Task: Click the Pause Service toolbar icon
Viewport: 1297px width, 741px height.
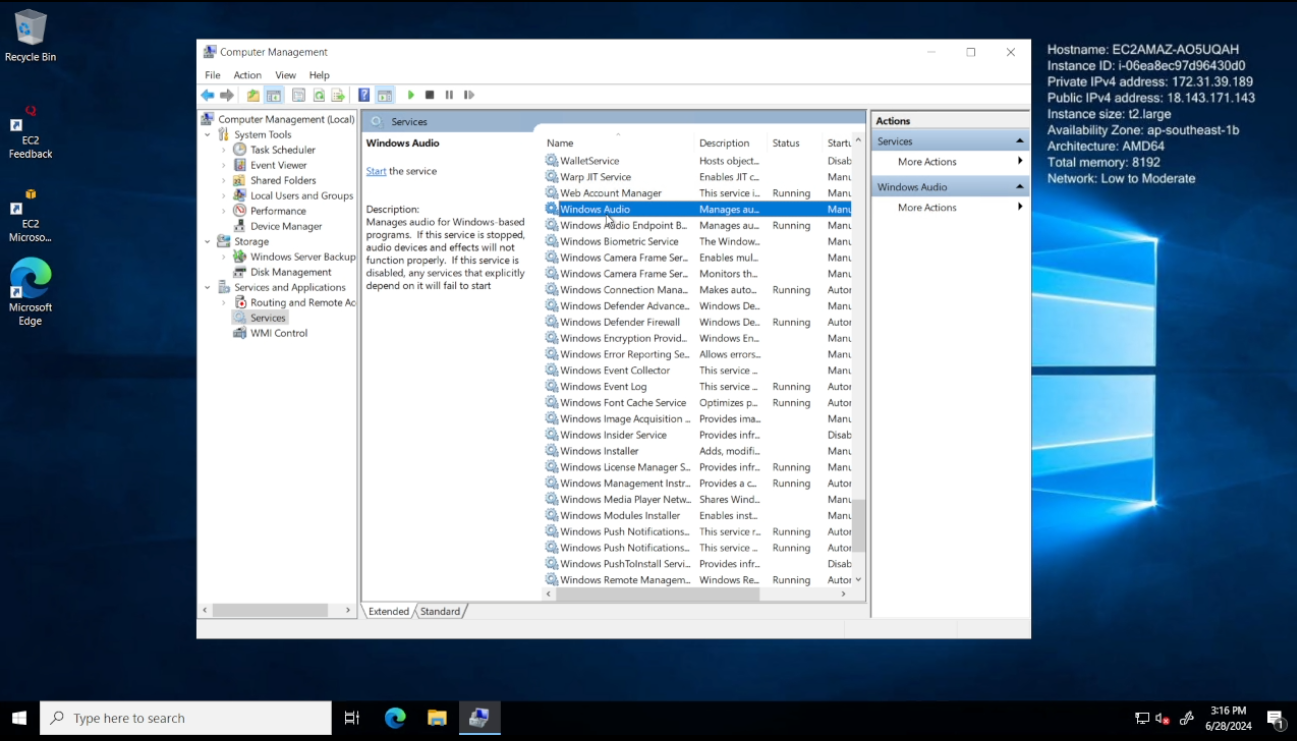Action: [x=449, y=95]
